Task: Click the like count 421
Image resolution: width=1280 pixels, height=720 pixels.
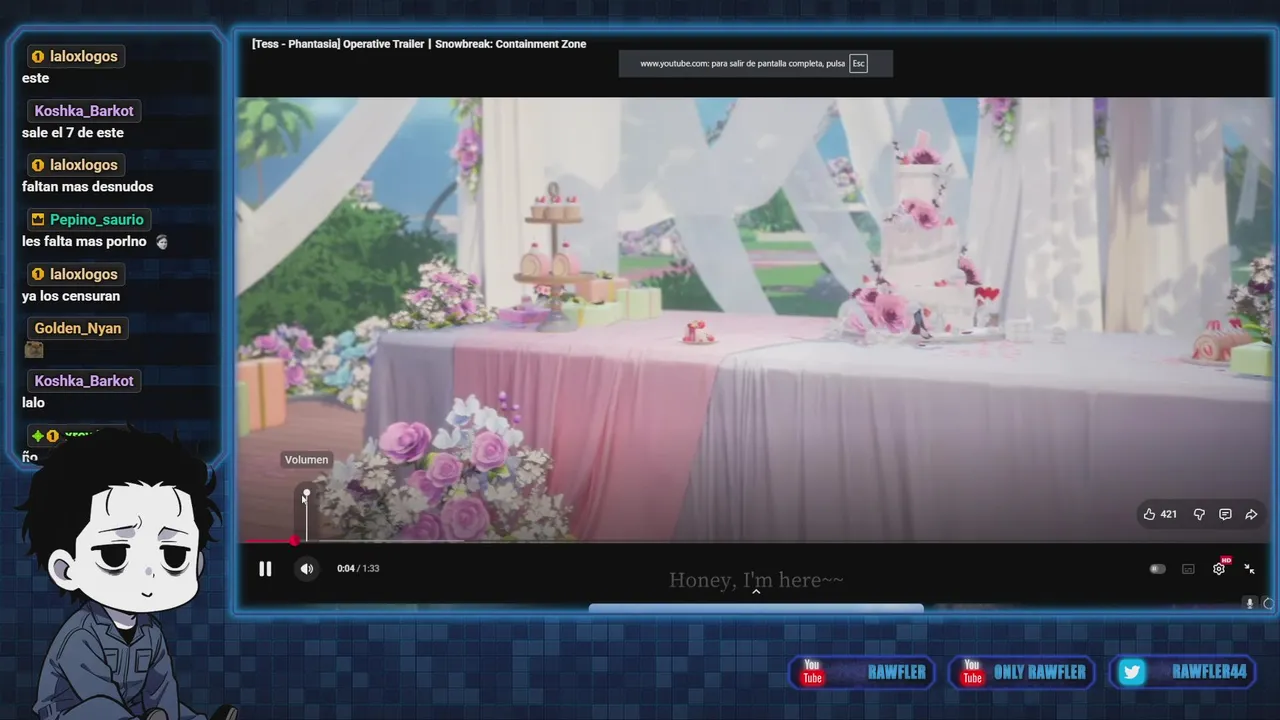Action: pyautogui.click(x=1168, y=514)
